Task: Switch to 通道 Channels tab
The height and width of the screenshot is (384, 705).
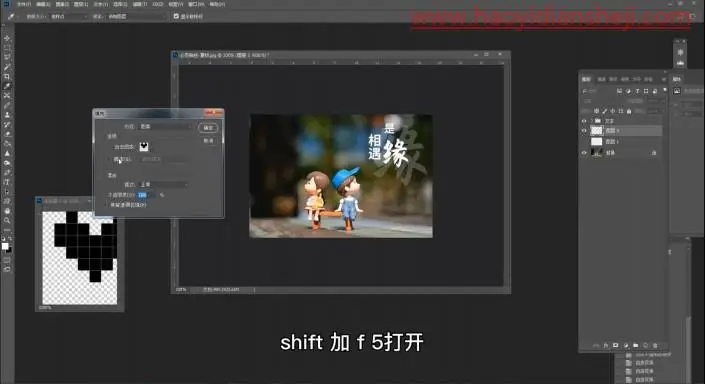Action: pyautogui.click(x=602, y=79)
